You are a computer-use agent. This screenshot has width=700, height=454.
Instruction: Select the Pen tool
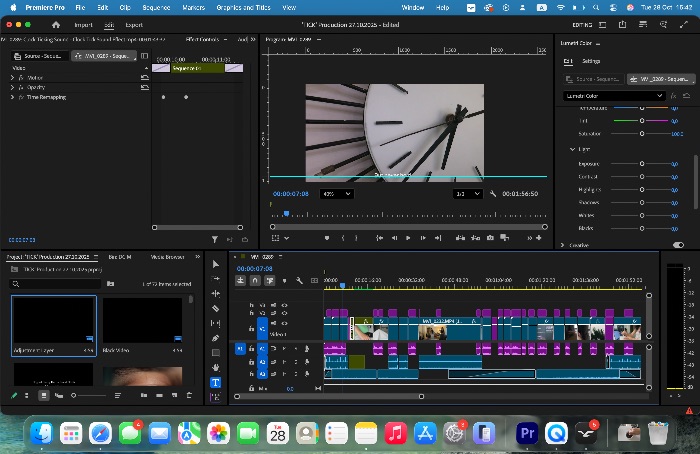216,338
